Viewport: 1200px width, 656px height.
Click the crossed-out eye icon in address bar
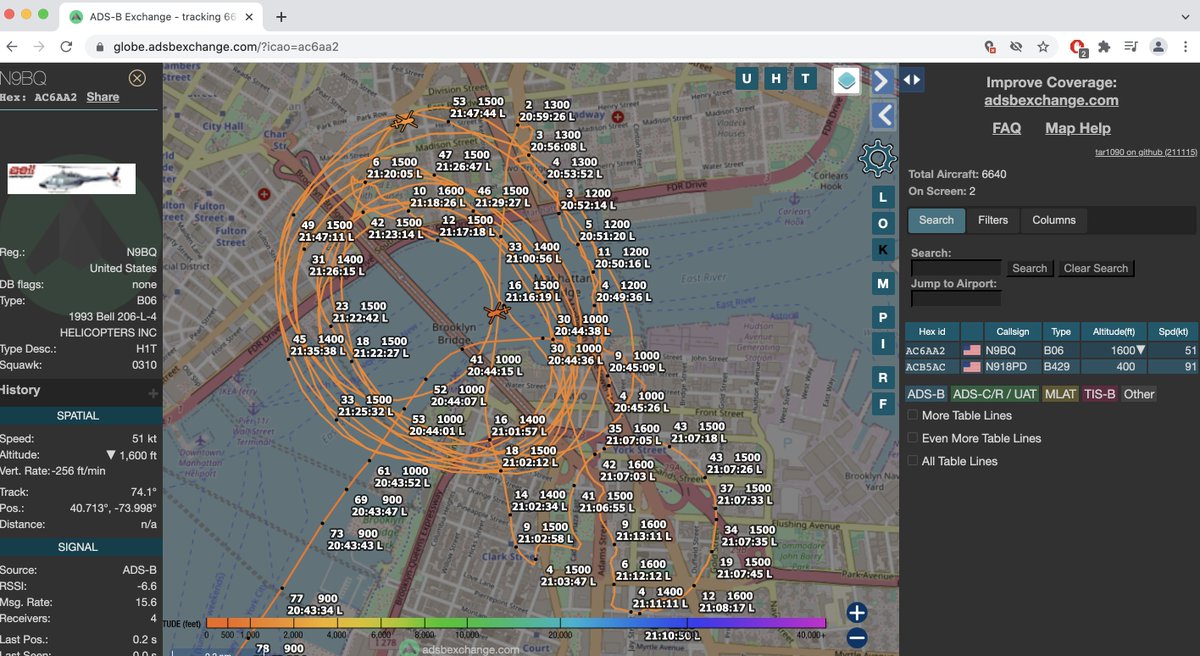pos(1016,46)
